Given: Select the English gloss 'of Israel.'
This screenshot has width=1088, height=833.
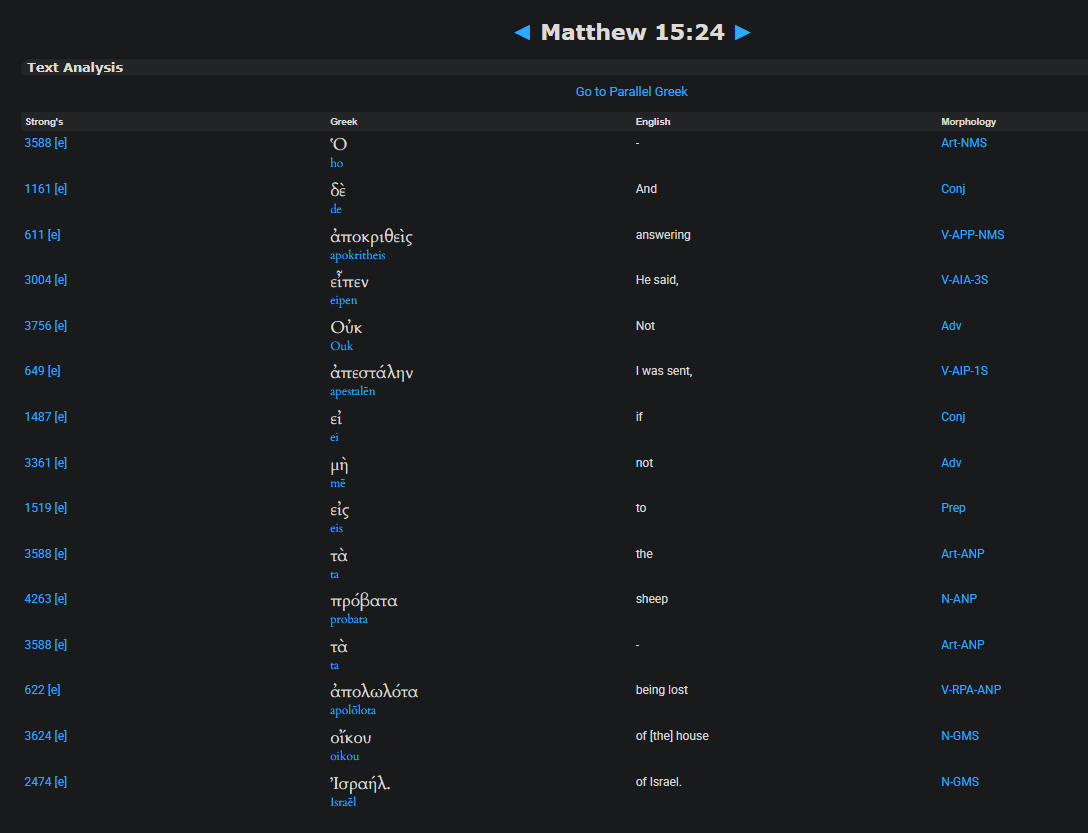Looking at the screenshot, I should coord(658,782).
